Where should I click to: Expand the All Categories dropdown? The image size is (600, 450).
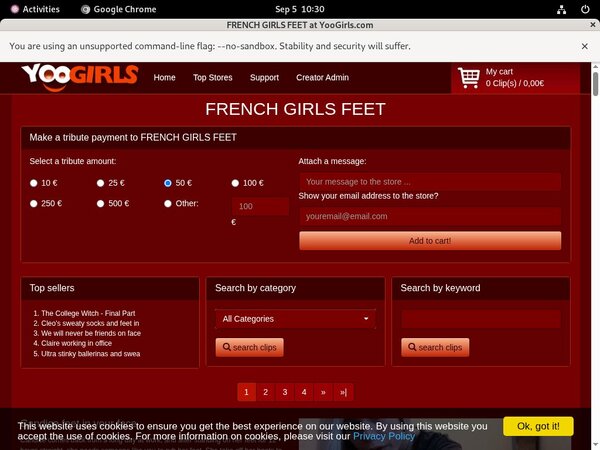[295, 319]
